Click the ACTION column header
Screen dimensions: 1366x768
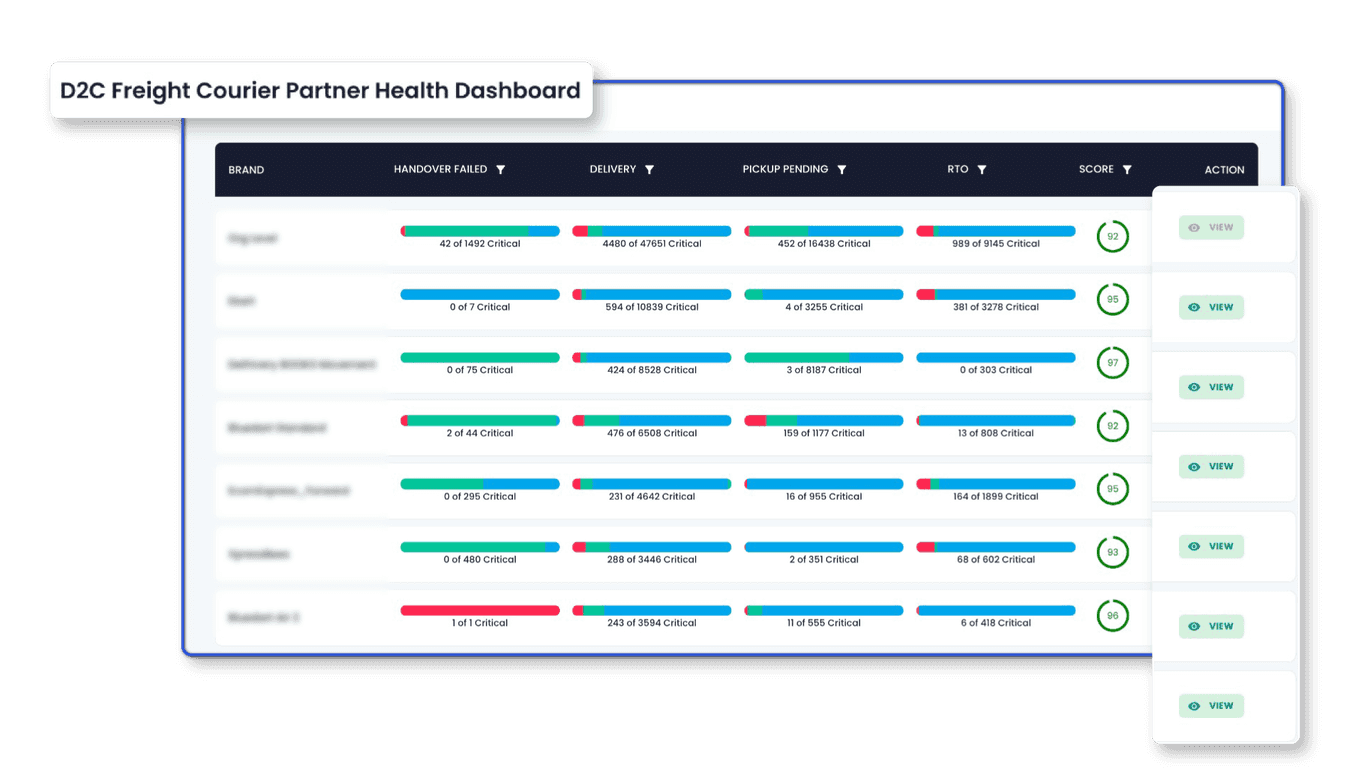[1224, 170]
